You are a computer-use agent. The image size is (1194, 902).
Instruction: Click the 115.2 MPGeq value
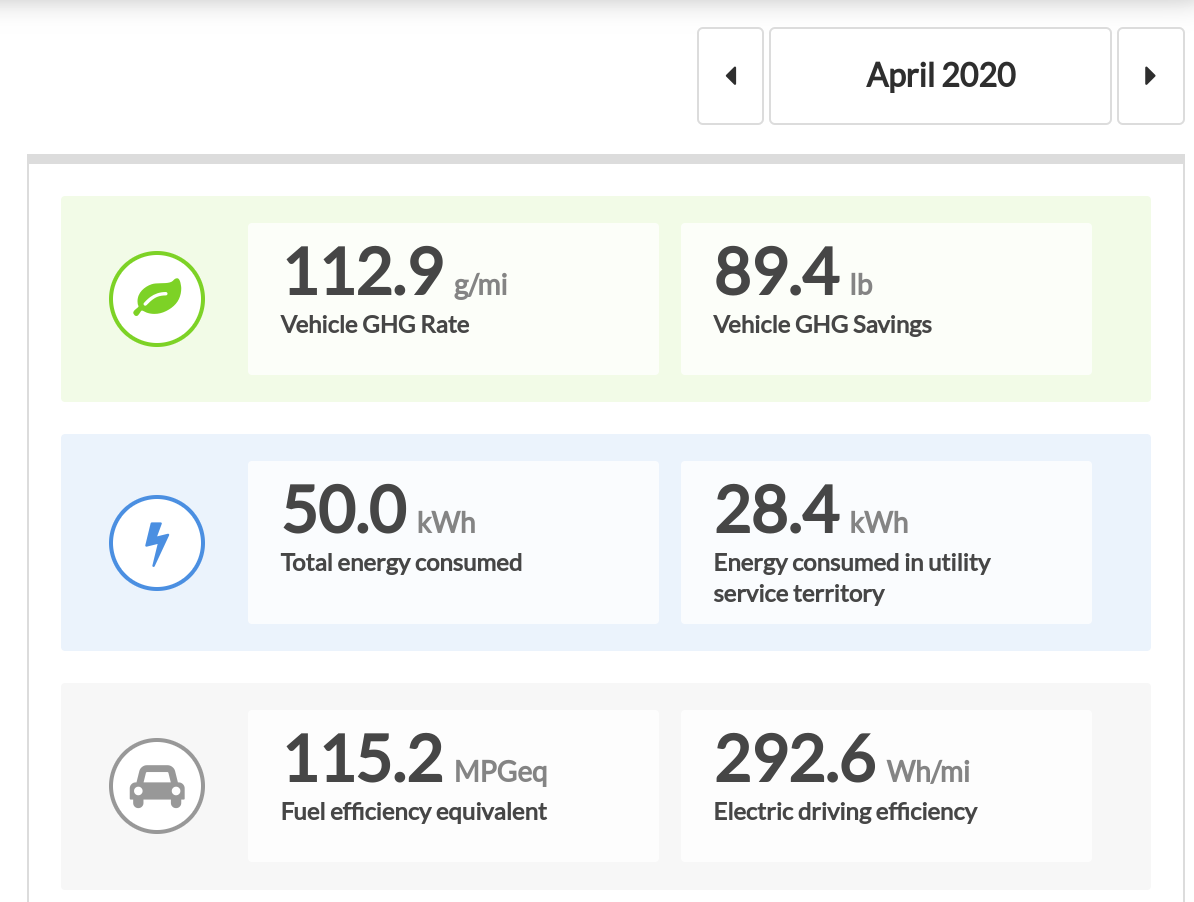pyautogui.click(x=363, y=758)
